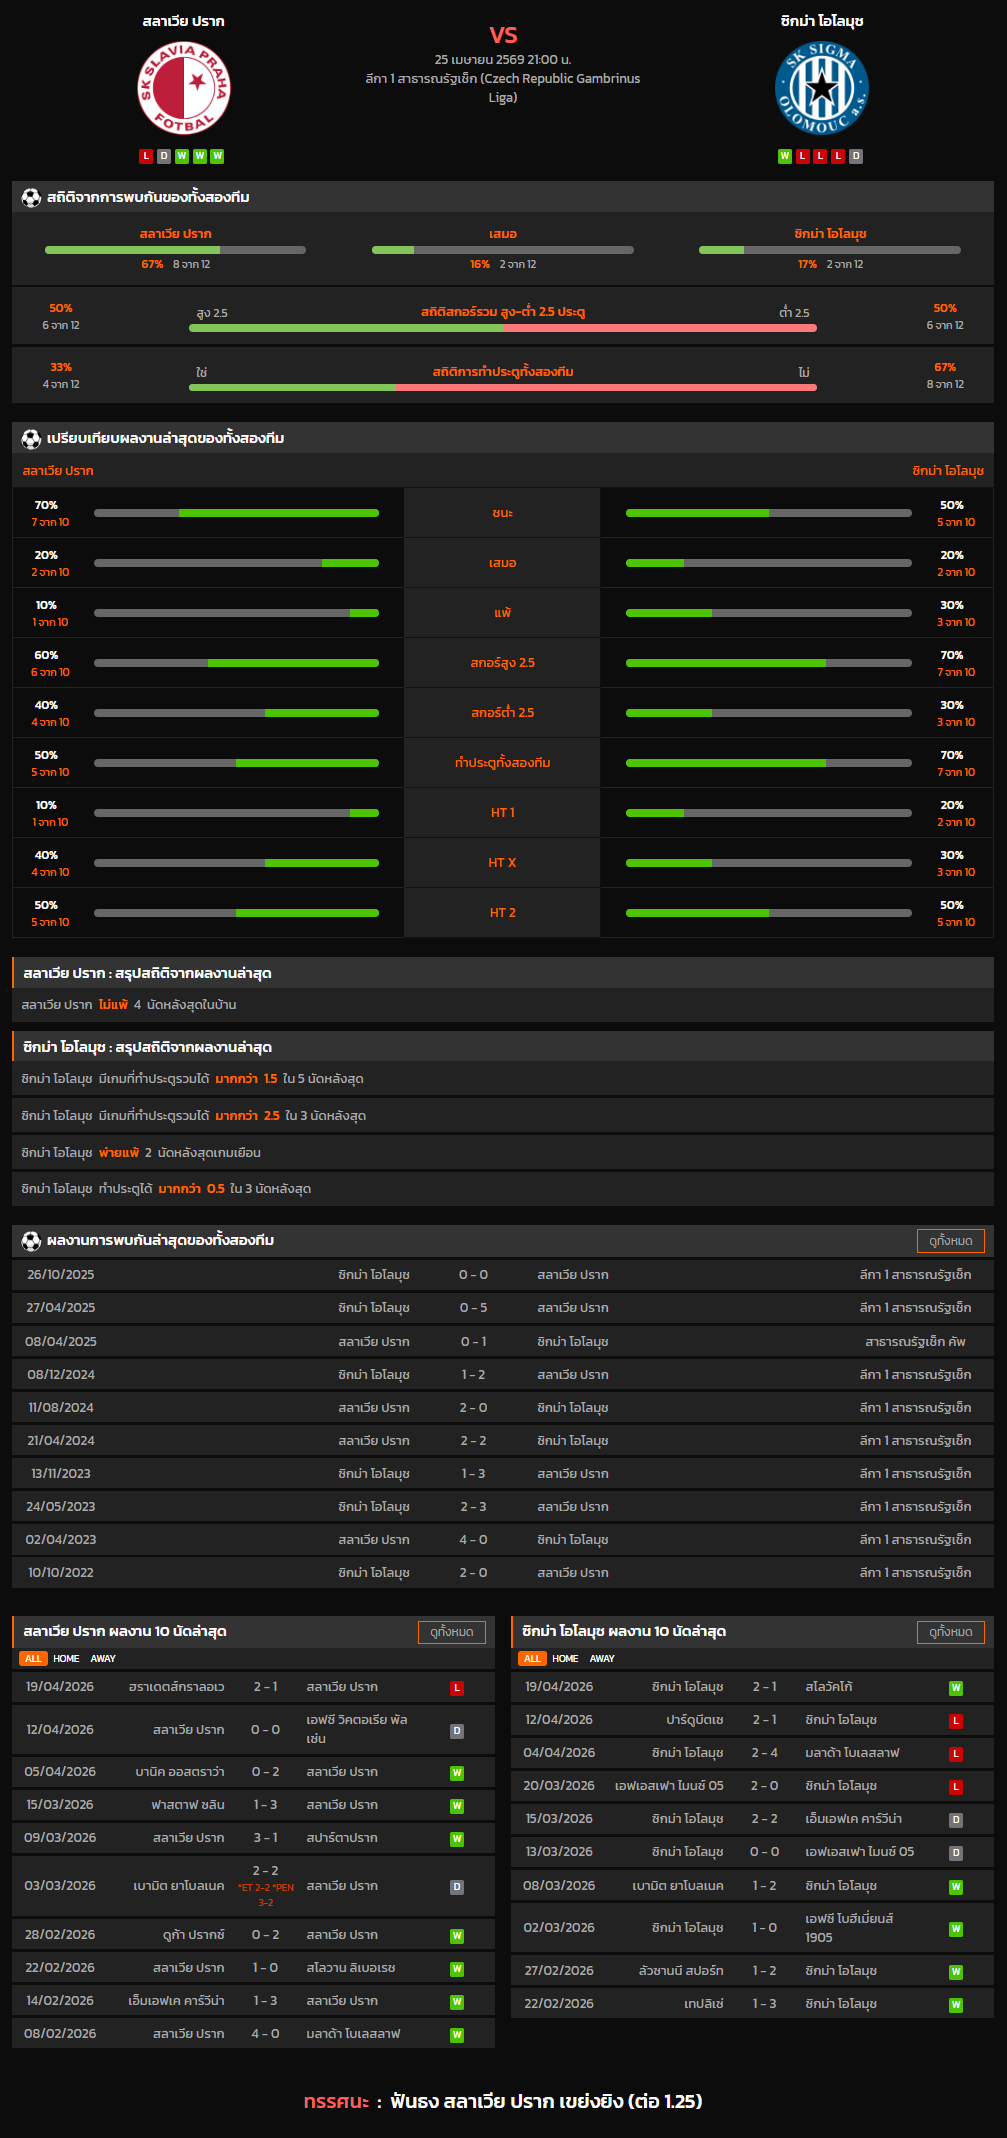Click the L result badge for 19/04/2026 Slavia match

457,1688
